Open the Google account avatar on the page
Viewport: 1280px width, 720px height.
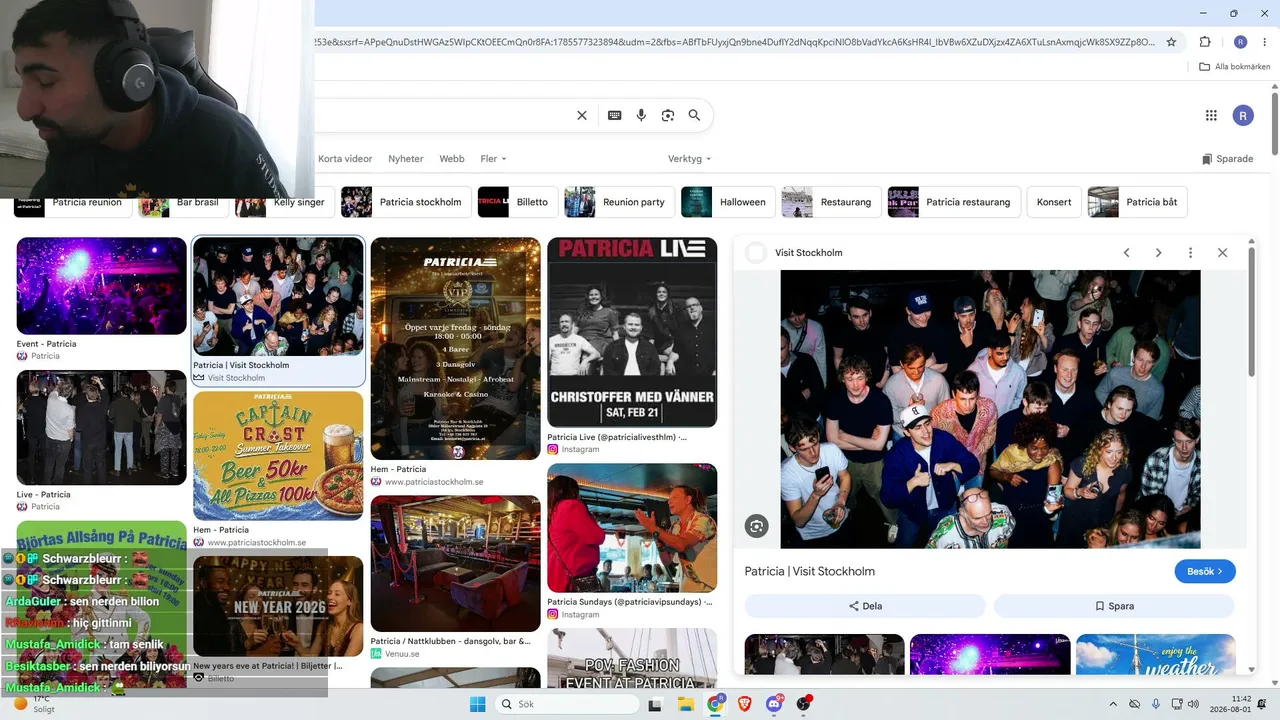[x=1243, y=115]
